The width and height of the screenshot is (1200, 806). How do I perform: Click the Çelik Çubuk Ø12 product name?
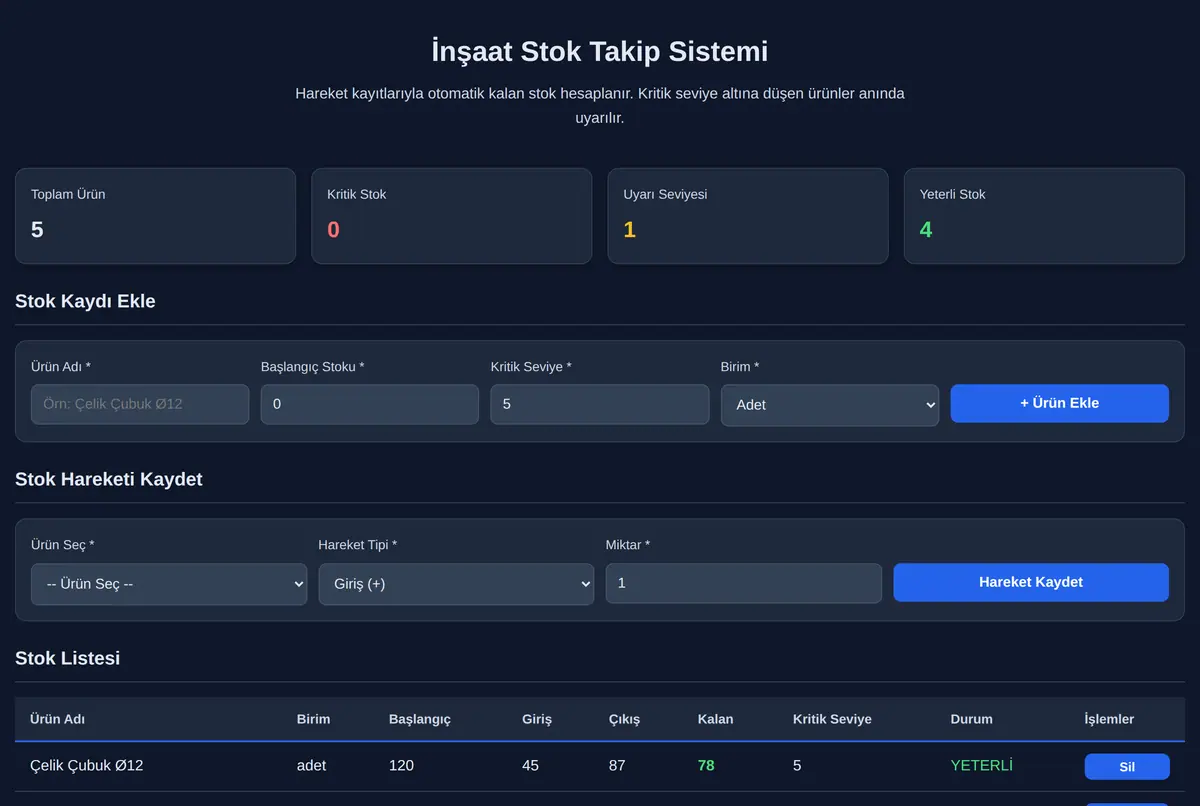87,766
